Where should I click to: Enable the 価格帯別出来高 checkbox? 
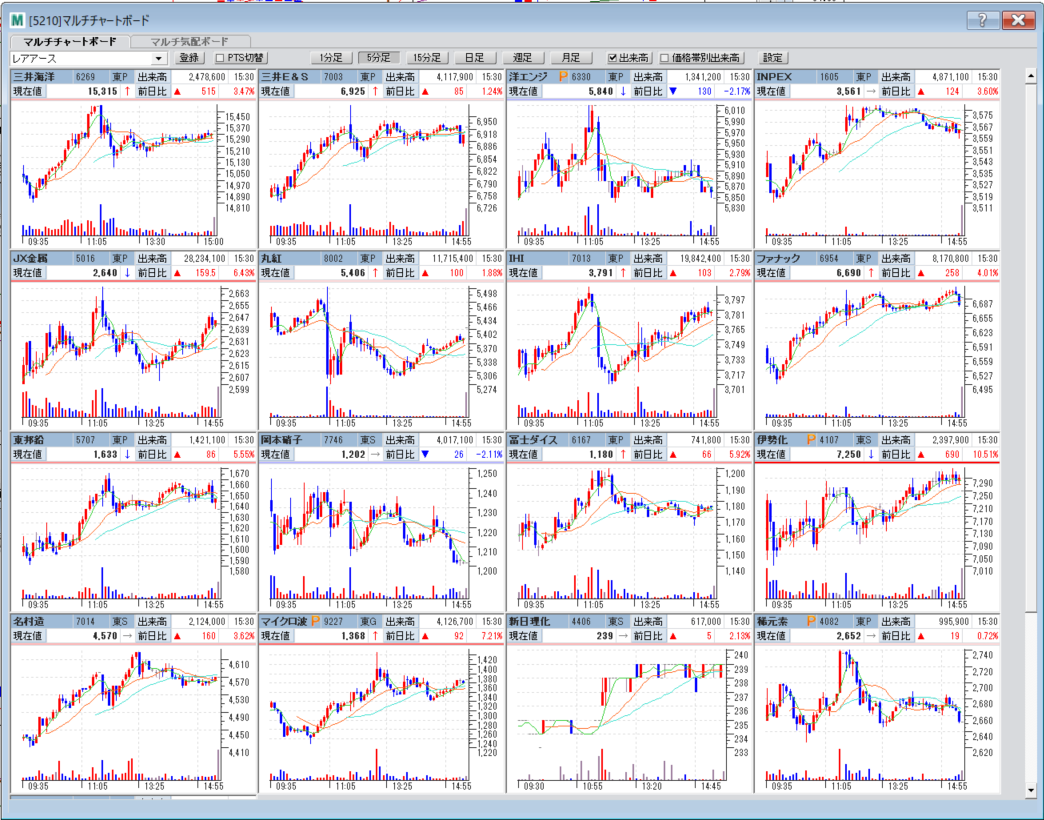click(665, 58)
